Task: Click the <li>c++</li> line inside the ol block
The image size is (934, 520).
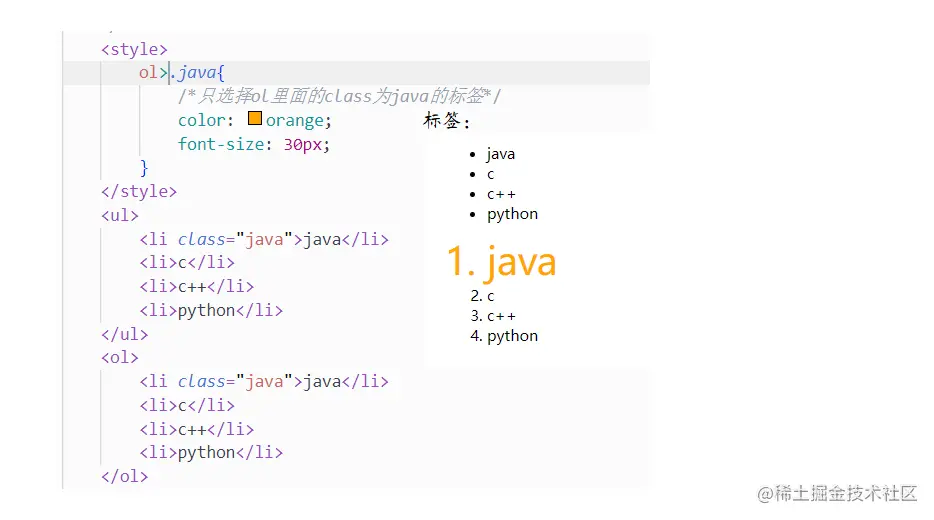Action: [197, 429]
